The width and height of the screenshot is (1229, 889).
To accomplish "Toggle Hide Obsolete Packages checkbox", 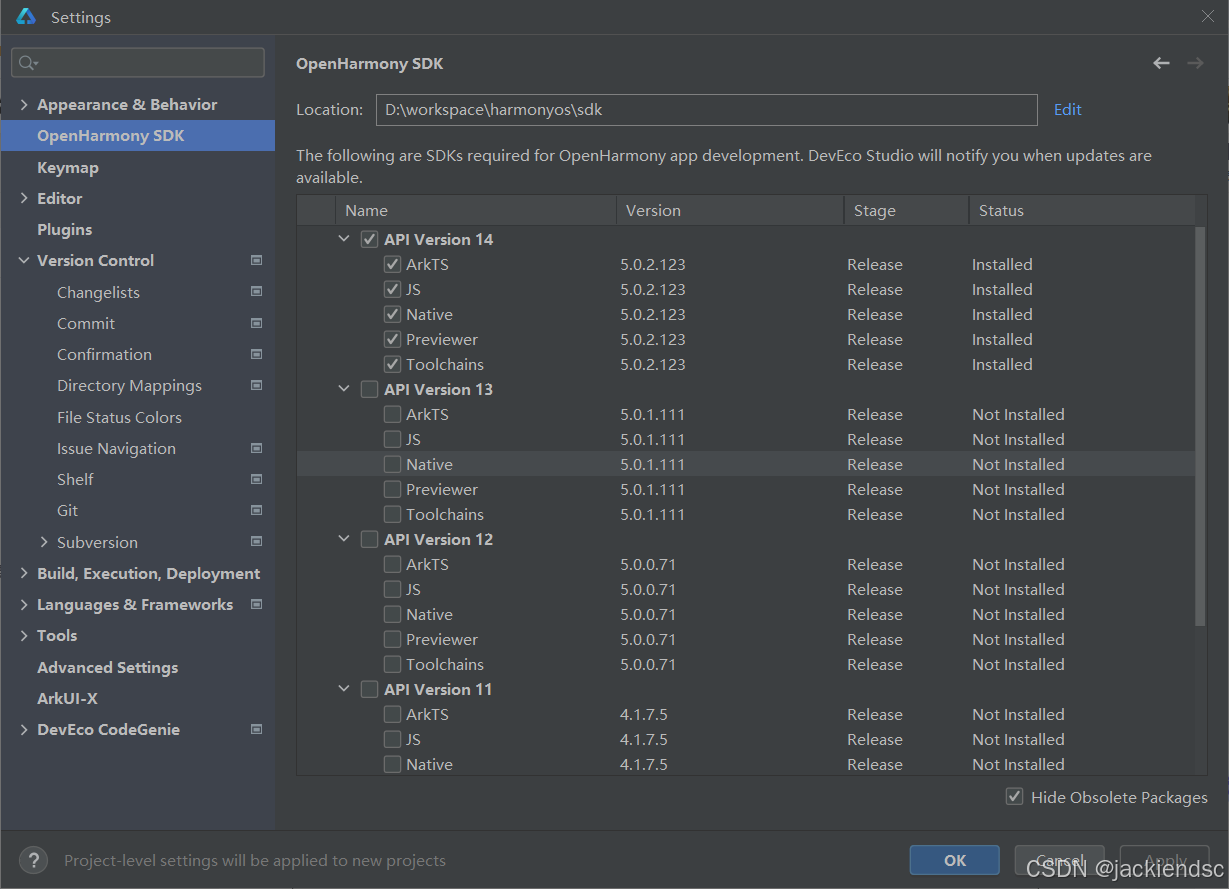I will pyautogui.click(x=1015, y=797).
